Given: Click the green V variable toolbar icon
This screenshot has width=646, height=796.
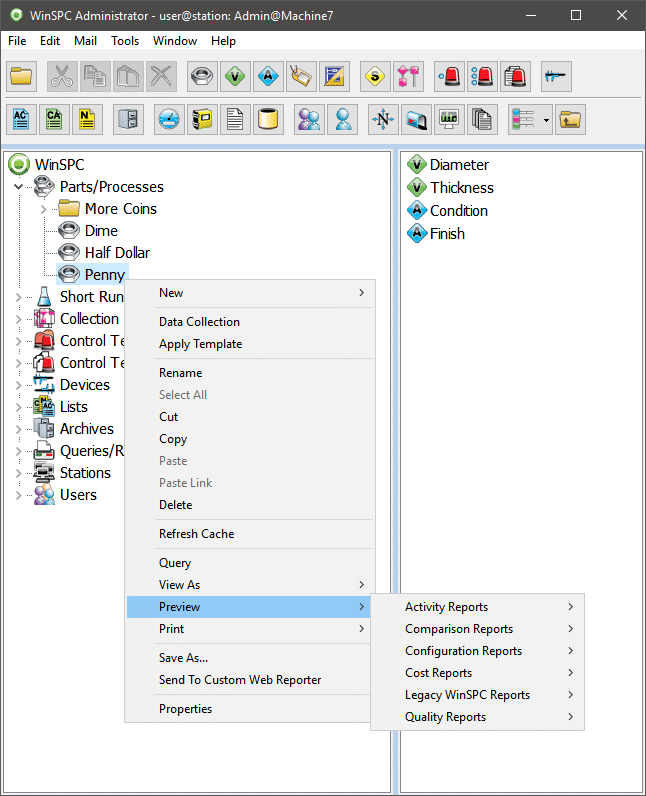Looking at the screenshot, I should tap(235, 75).
